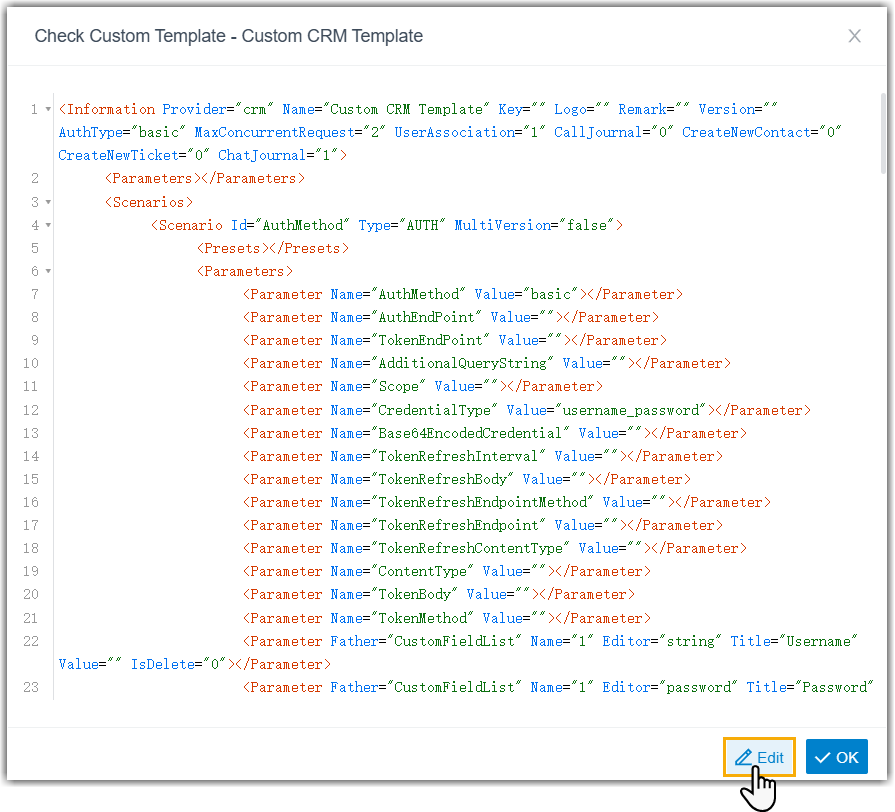This screenshot has height=812, width=895.
Task: Click "TokenRefreshBody" on line 15
Action: pyautogui.click(x=442, y=479)
